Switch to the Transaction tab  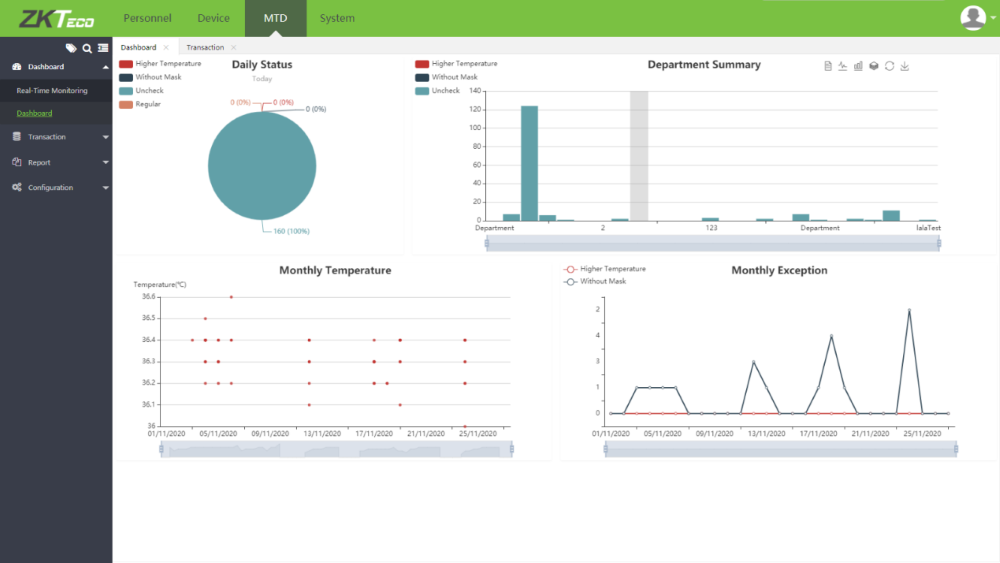click(x=205, y=48)
